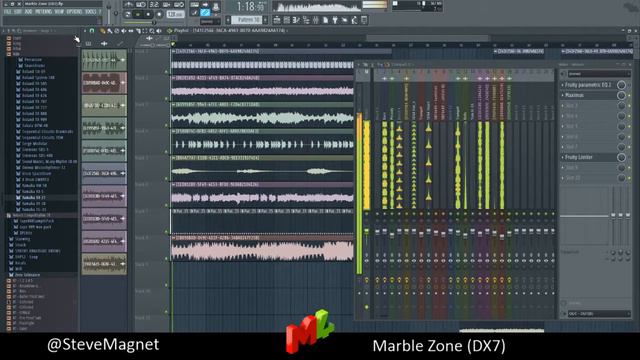Click the record button
The image size is (640, 360).
159,14
